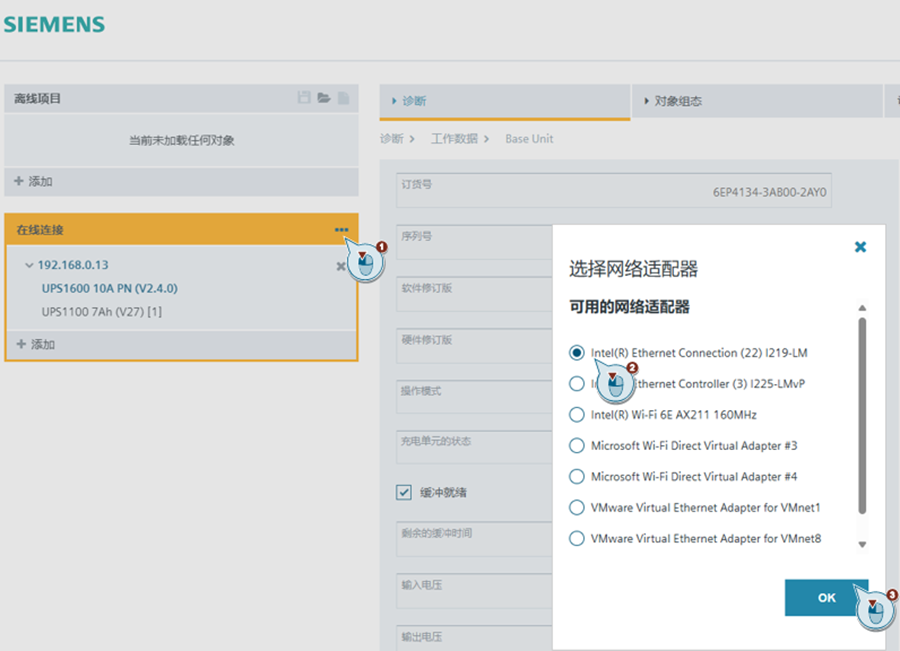Open the three-dots menu in 在线连接
900x651 pixels.
342,230
